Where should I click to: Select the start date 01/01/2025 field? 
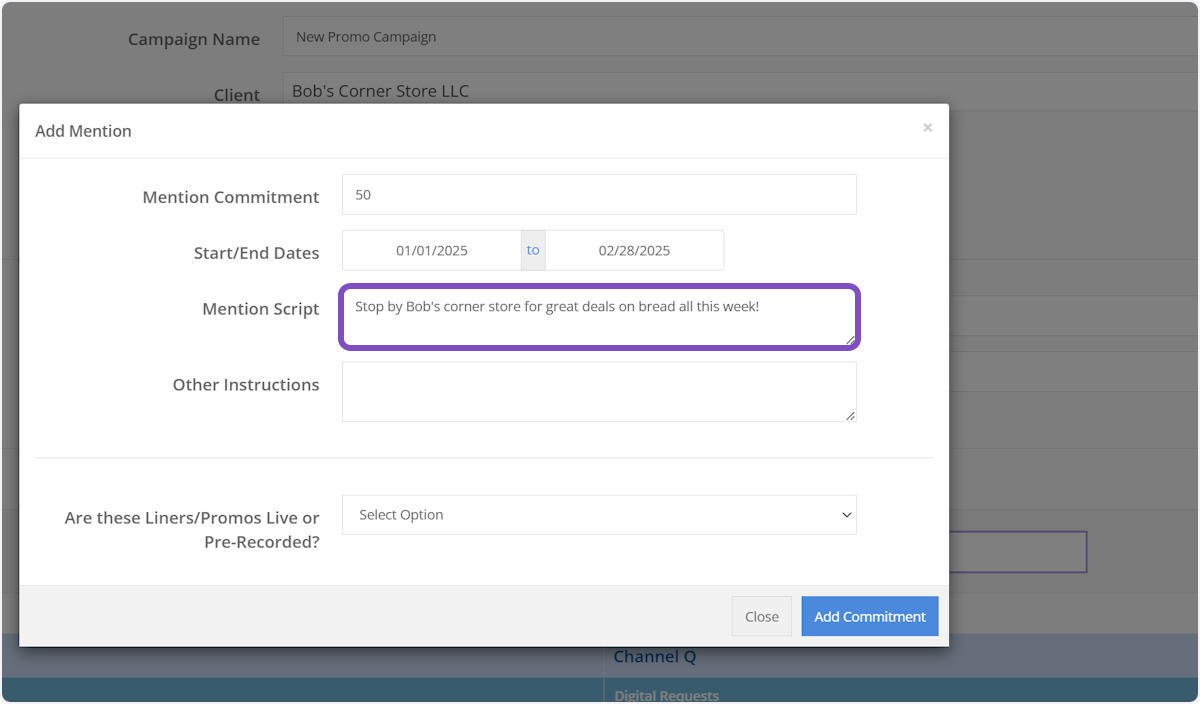[432, 251]
